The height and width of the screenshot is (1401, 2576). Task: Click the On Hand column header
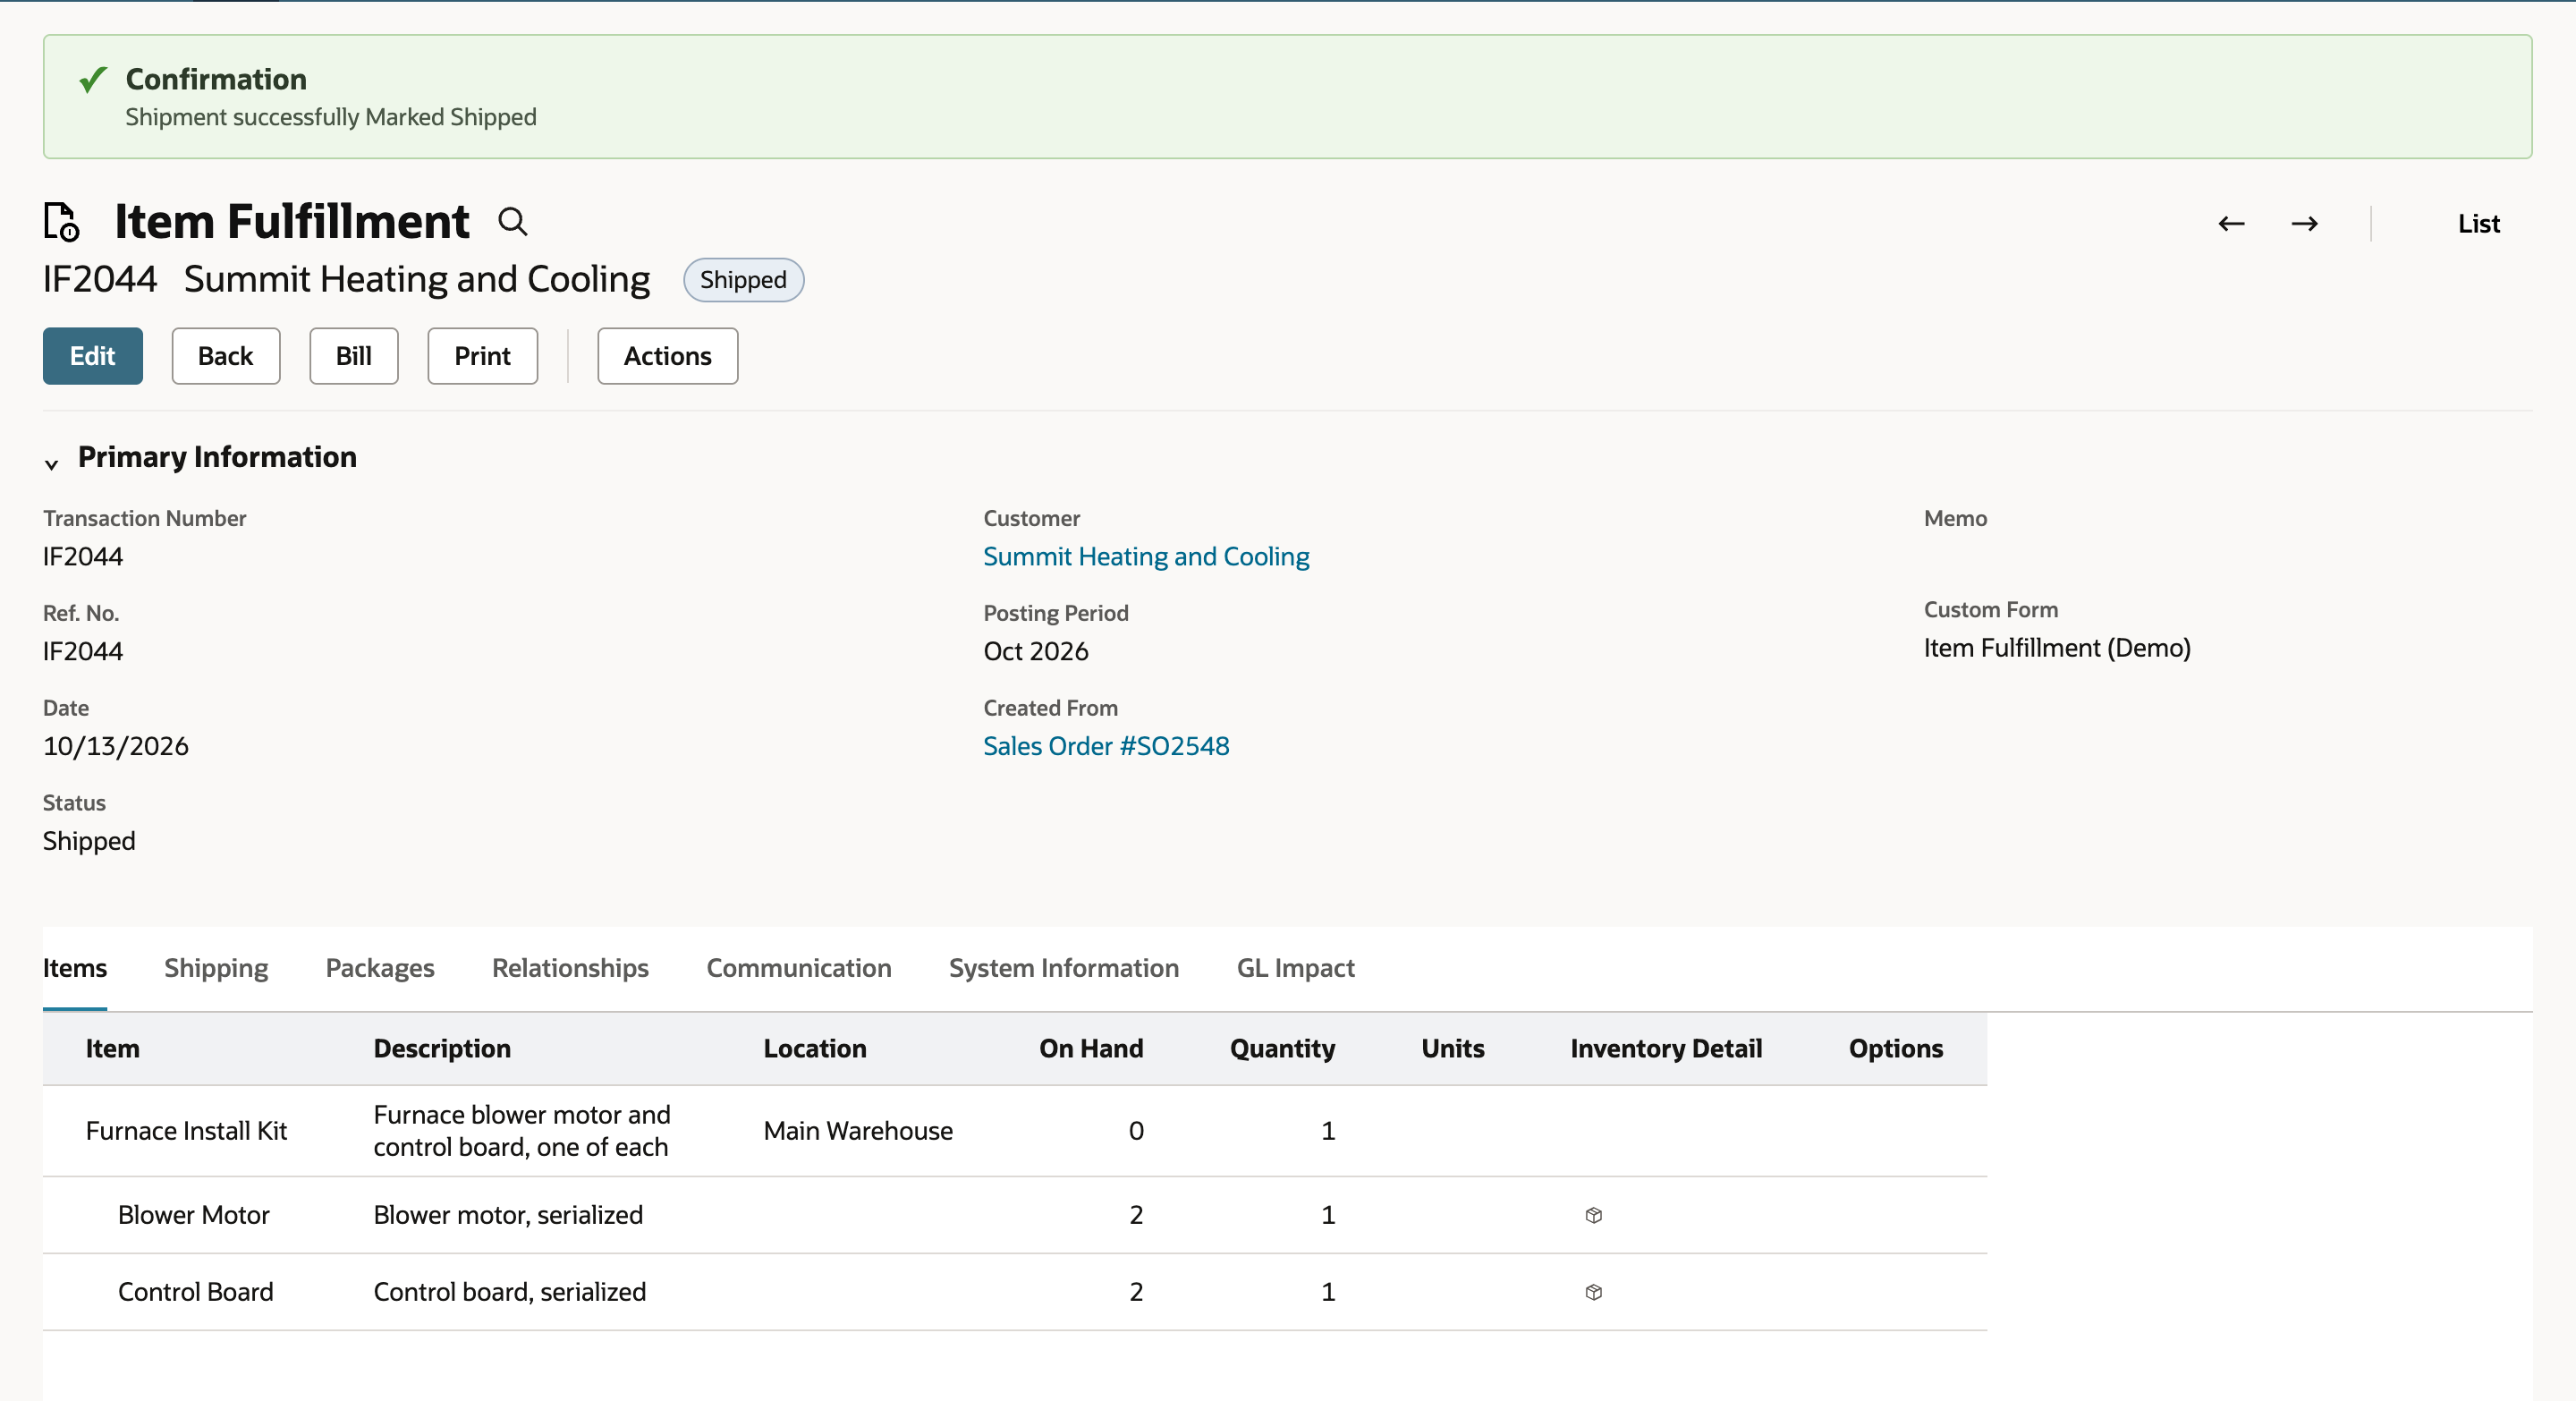pyautogui.click(x=1091, y=1048)
